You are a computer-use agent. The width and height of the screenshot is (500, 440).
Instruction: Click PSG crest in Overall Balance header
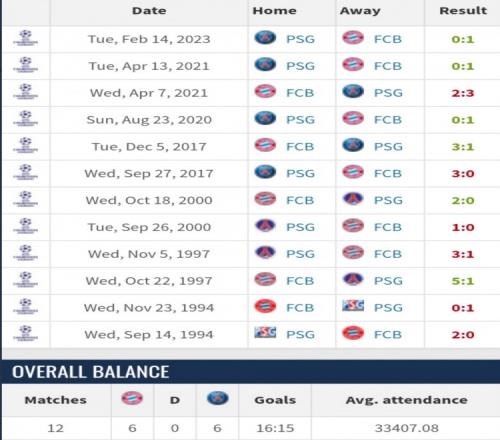coord(218,398)
